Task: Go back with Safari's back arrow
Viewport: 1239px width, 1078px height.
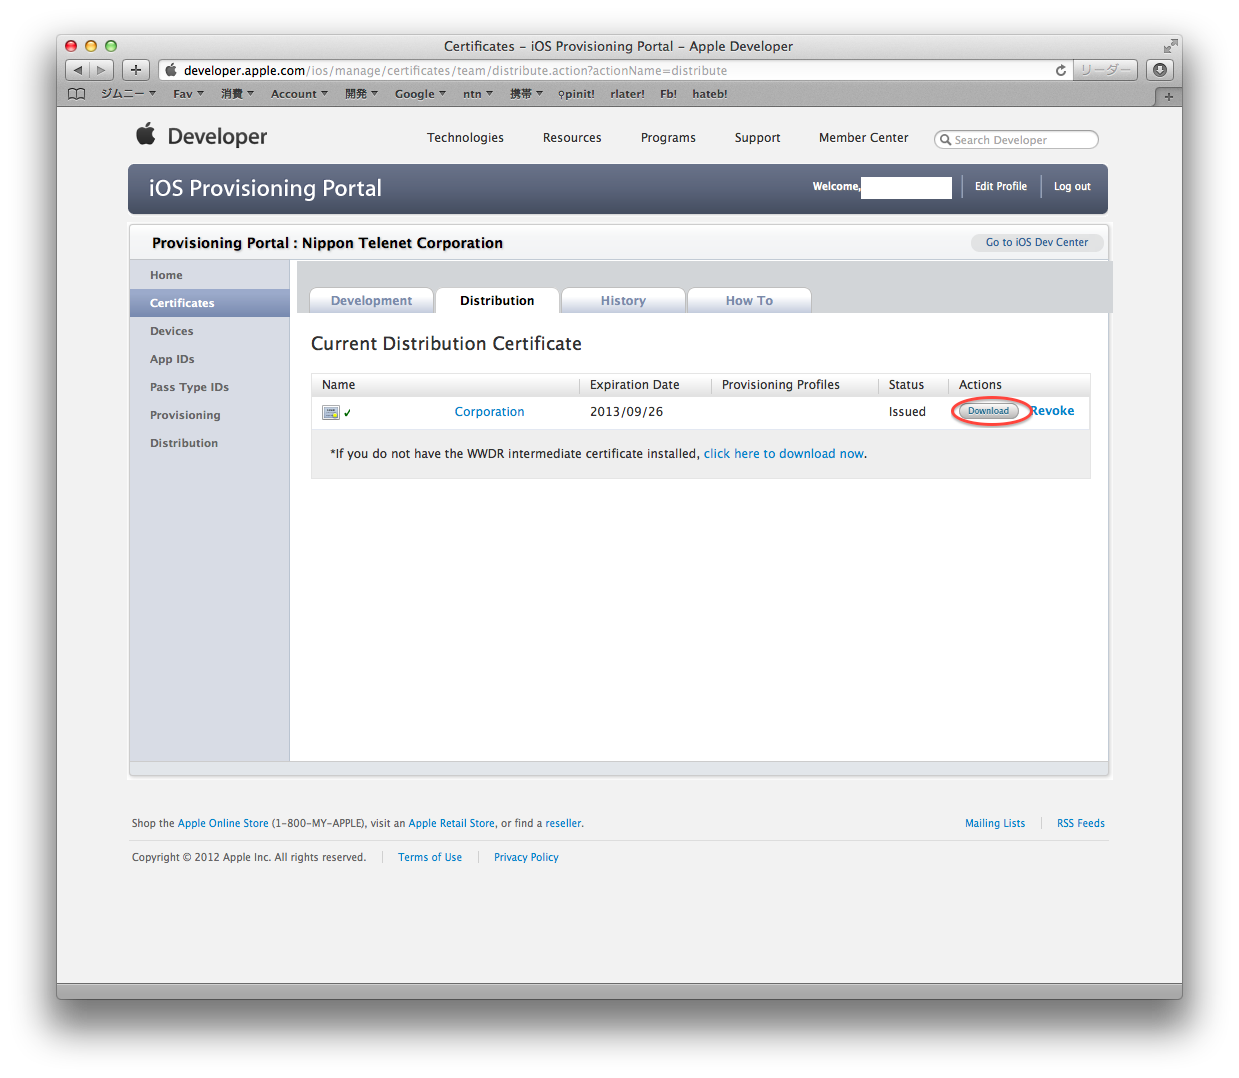Action: (77, 70)
